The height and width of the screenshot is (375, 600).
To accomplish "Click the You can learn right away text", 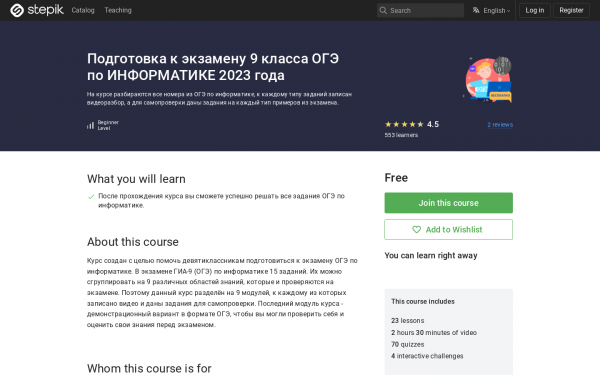I will 431,255.
